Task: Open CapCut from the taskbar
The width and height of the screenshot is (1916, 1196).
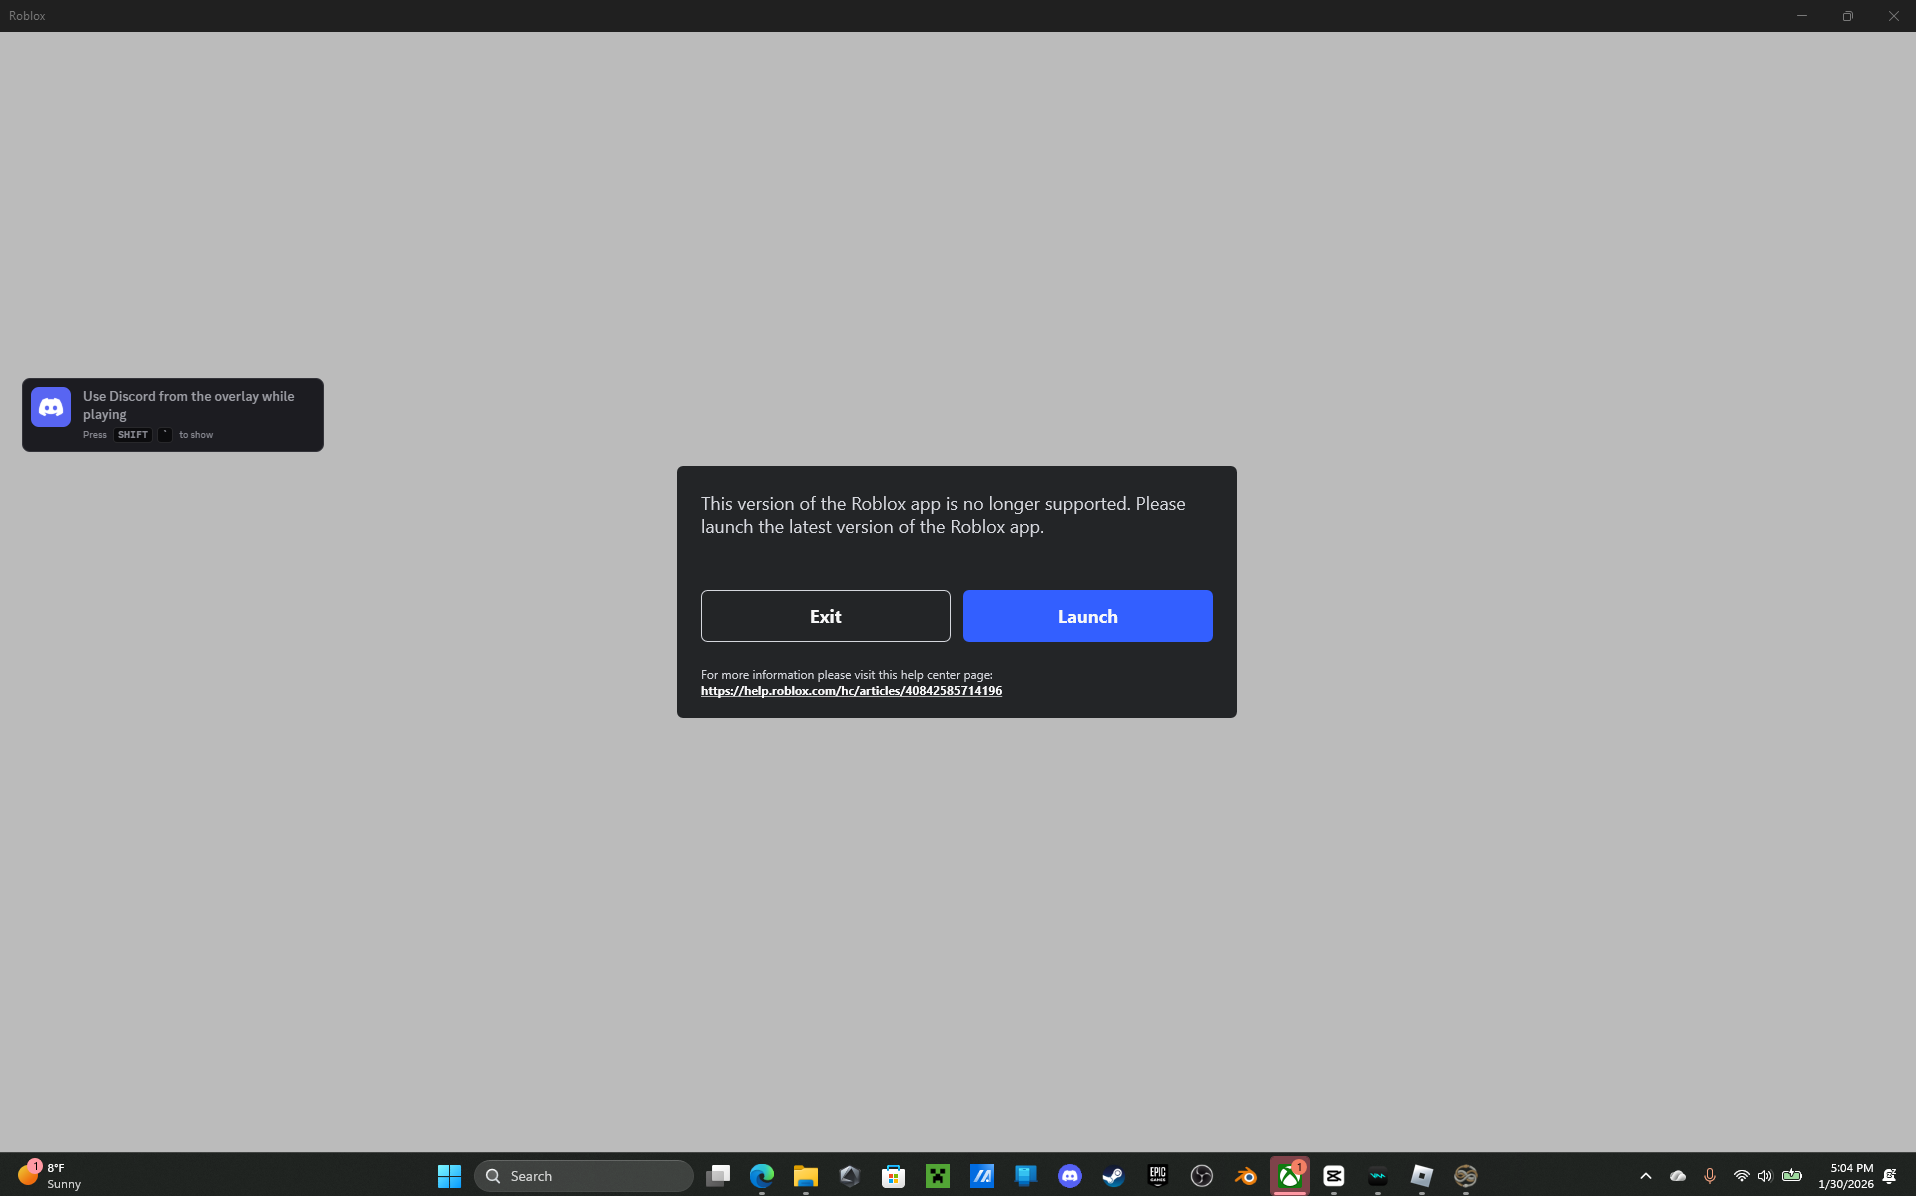Action: click(x=1333, y=1176)
